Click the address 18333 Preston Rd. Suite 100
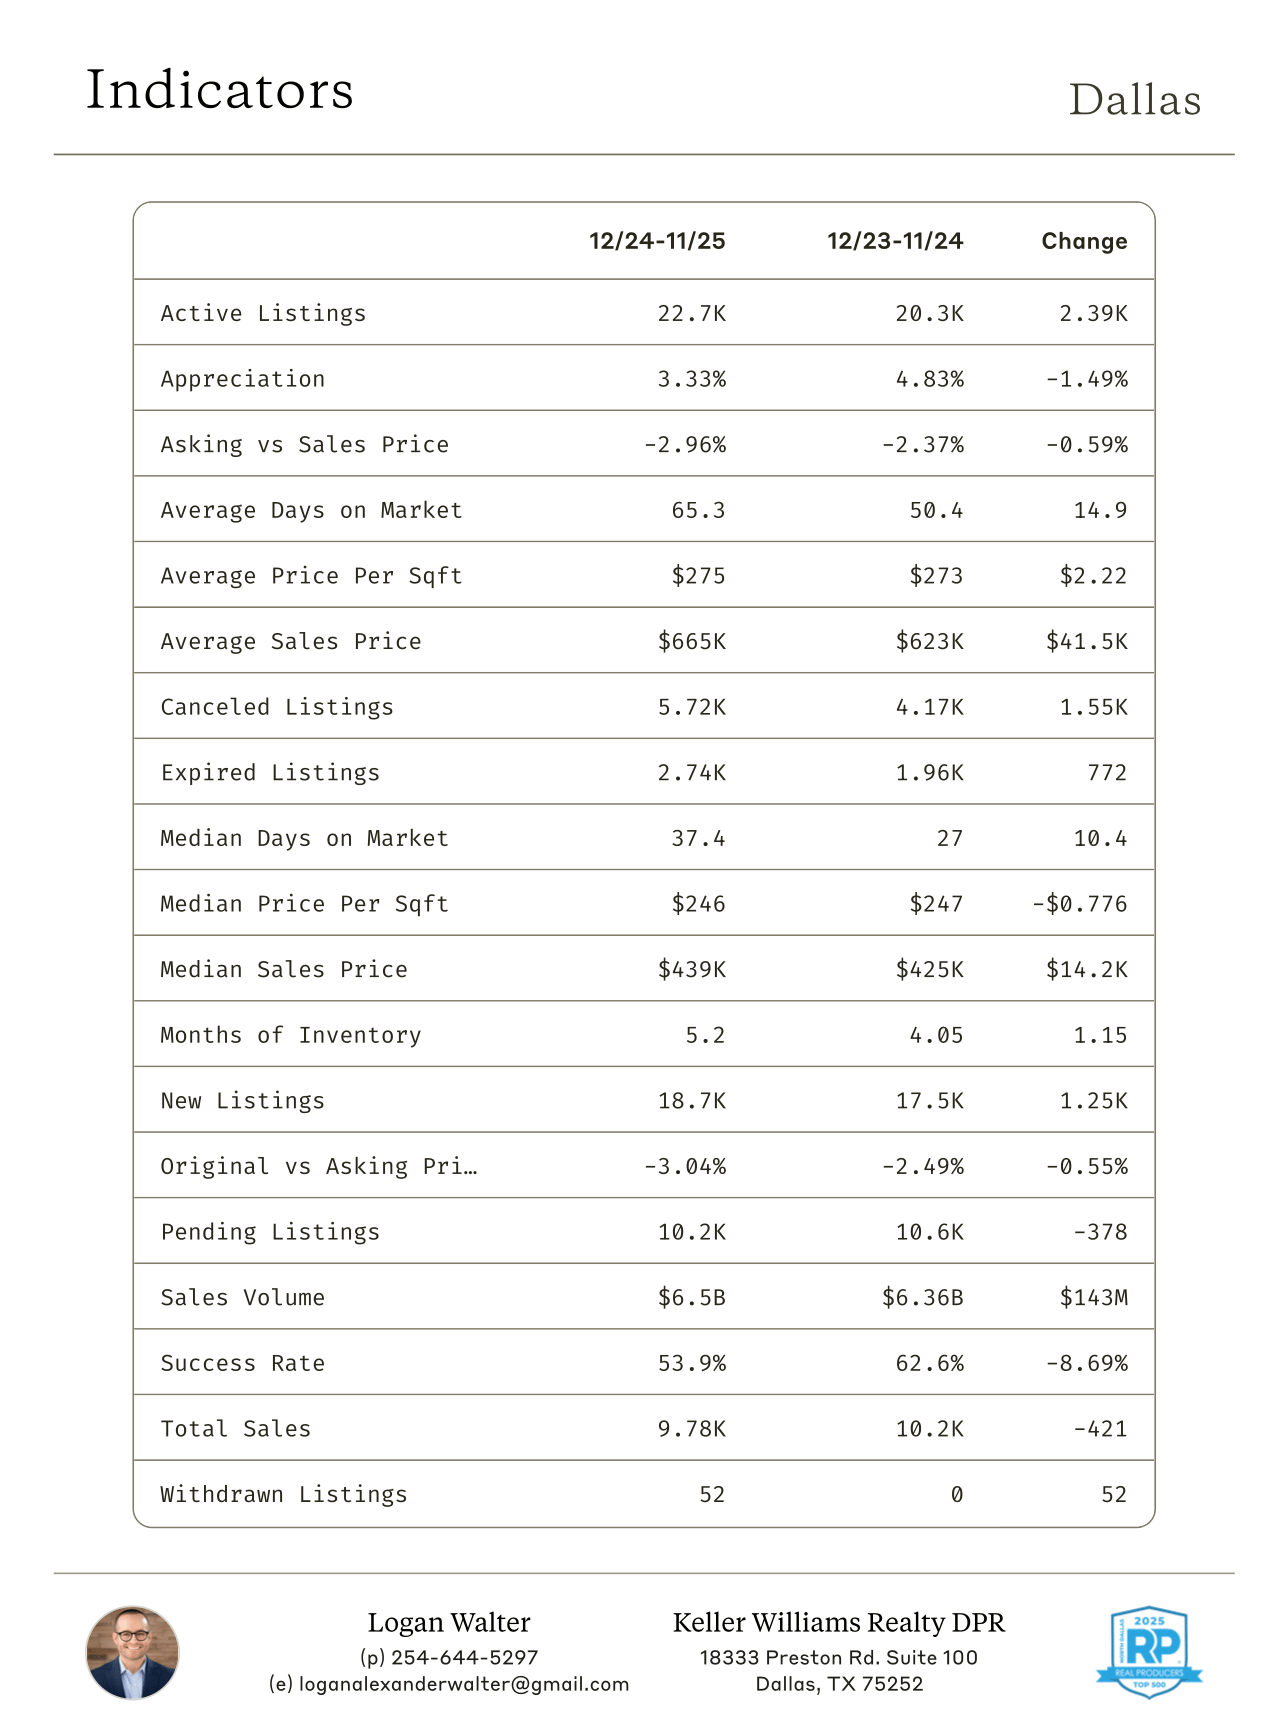 [838, 1657]
